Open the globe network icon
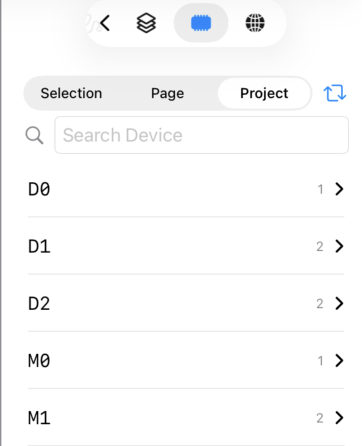The width and height of the screenshot is (362, 446). pyautogui.click(x=255, y=23)
